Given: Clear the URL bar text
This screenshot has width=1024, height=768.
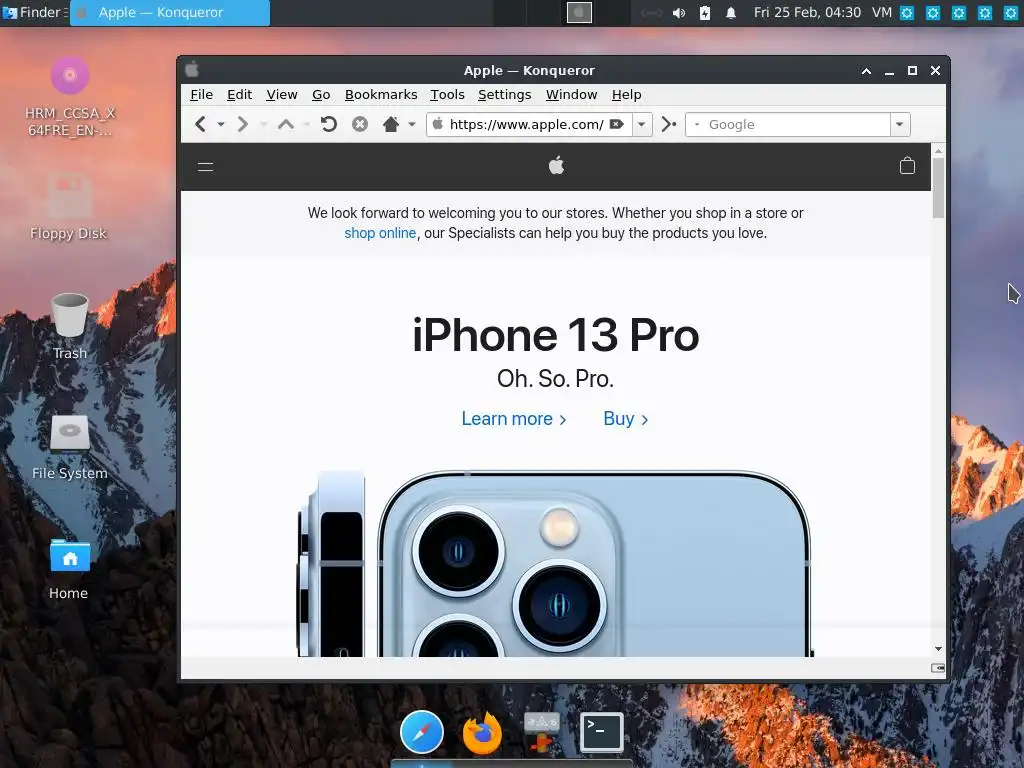Looking at the screenshot, I should pyautogui.click(x=616, y=124).
